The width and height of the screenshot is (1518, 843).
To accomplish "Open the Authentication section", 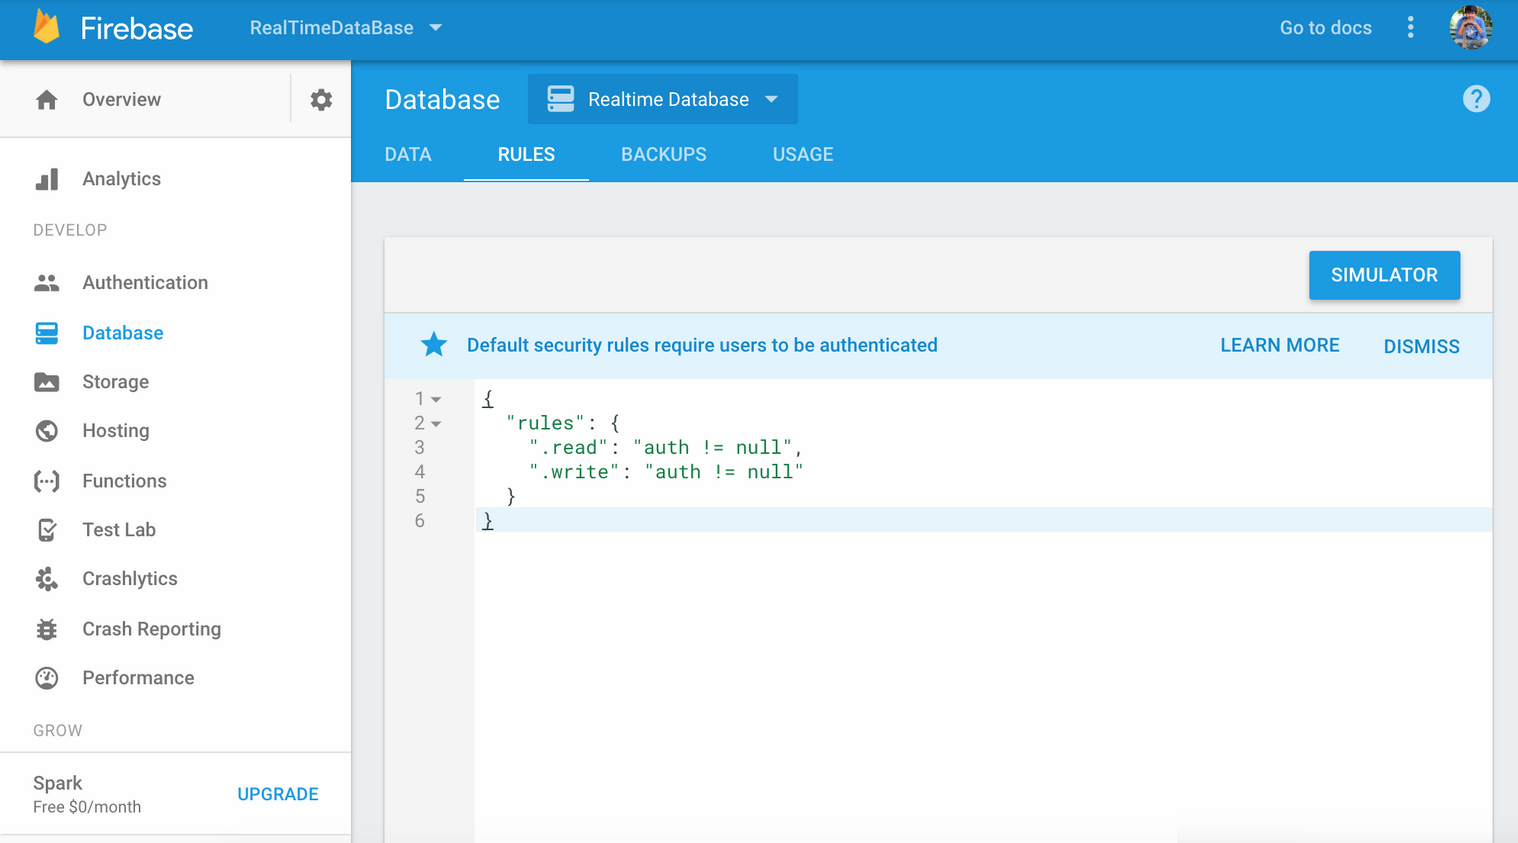I will 145,282.
